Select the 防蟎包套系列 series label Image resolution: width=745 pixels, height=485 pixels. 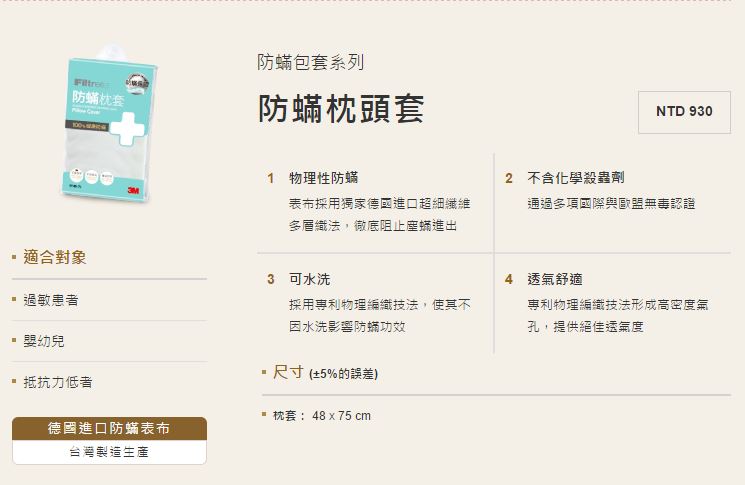point(311,62)
